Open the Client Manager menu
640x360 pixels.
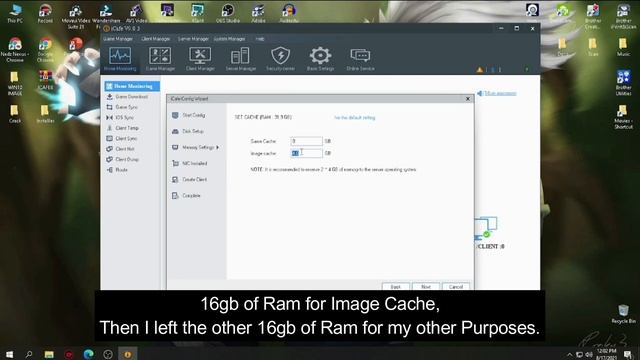click(x=156, y=39)
